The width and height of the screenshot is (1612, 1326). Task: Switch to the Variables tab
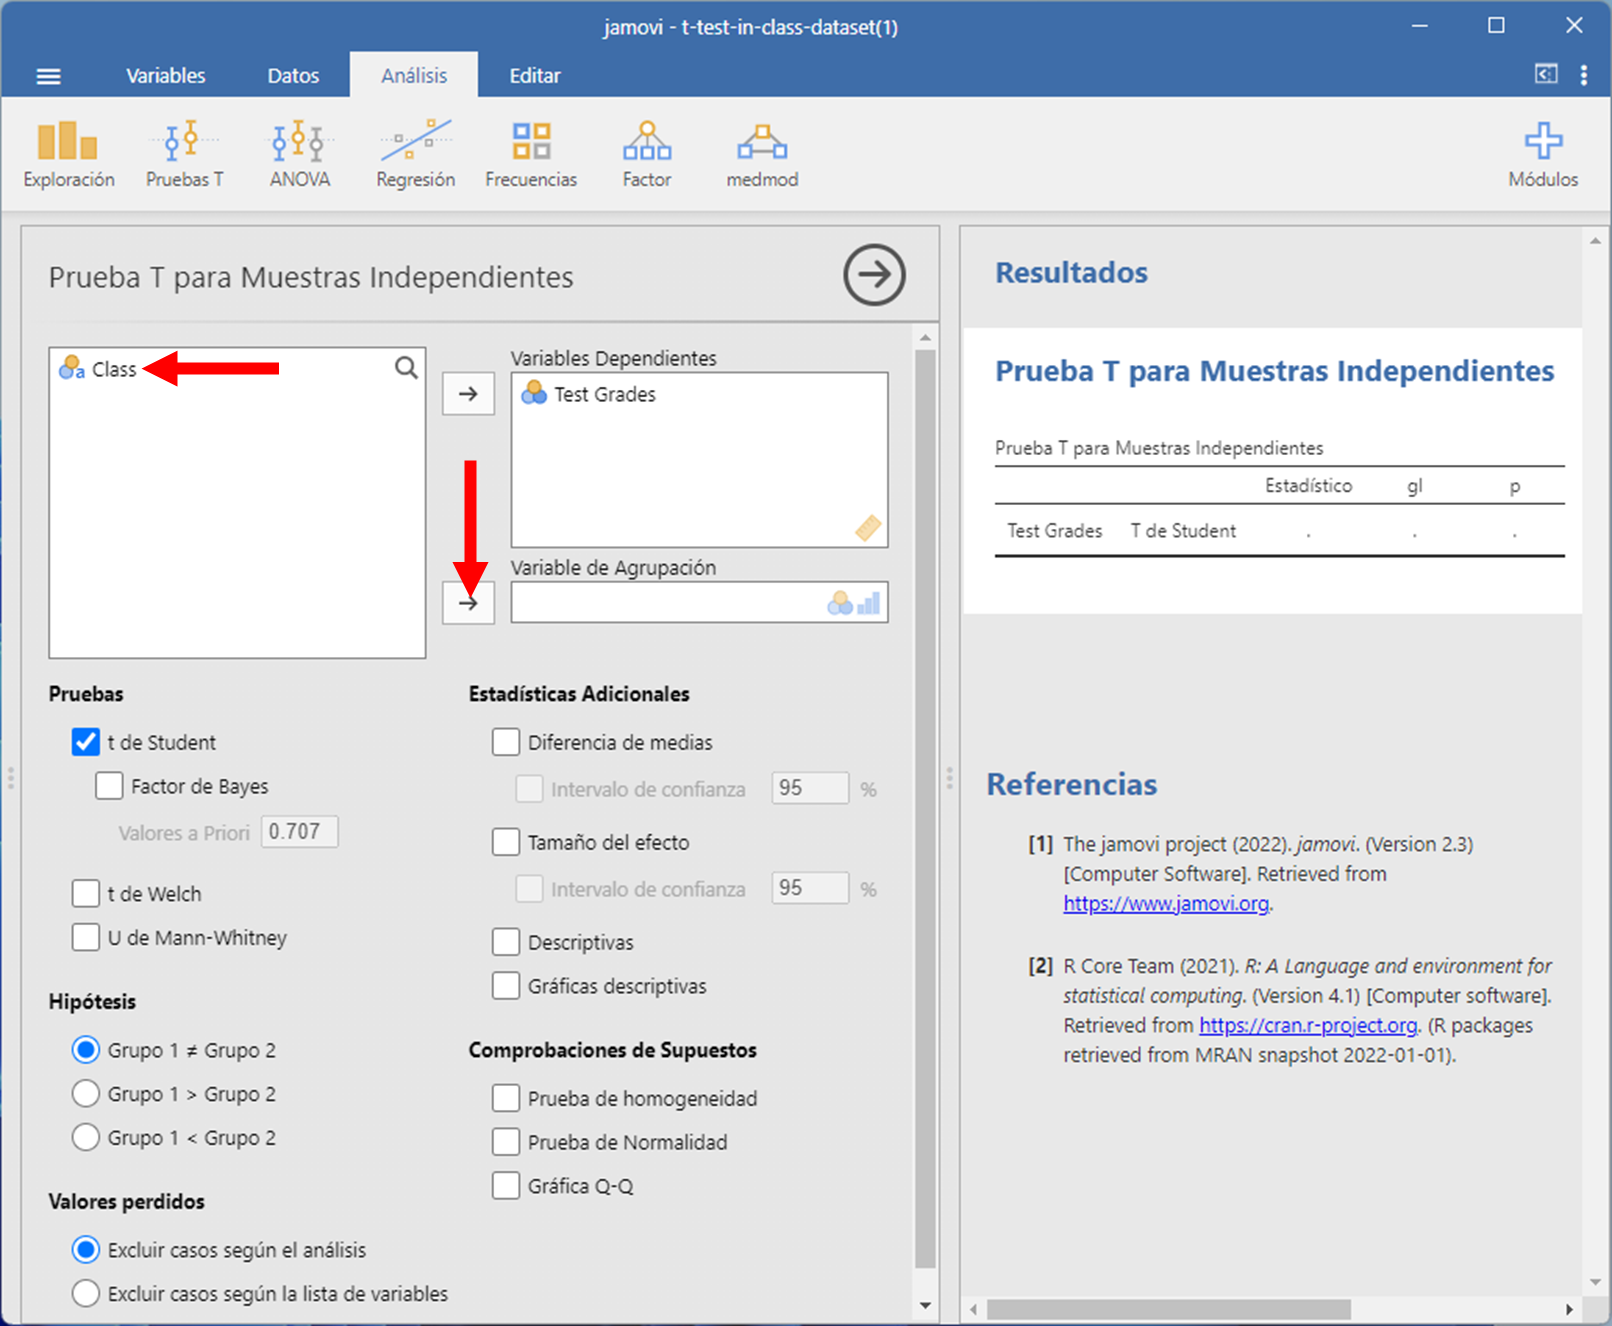[x=165, y=76]
